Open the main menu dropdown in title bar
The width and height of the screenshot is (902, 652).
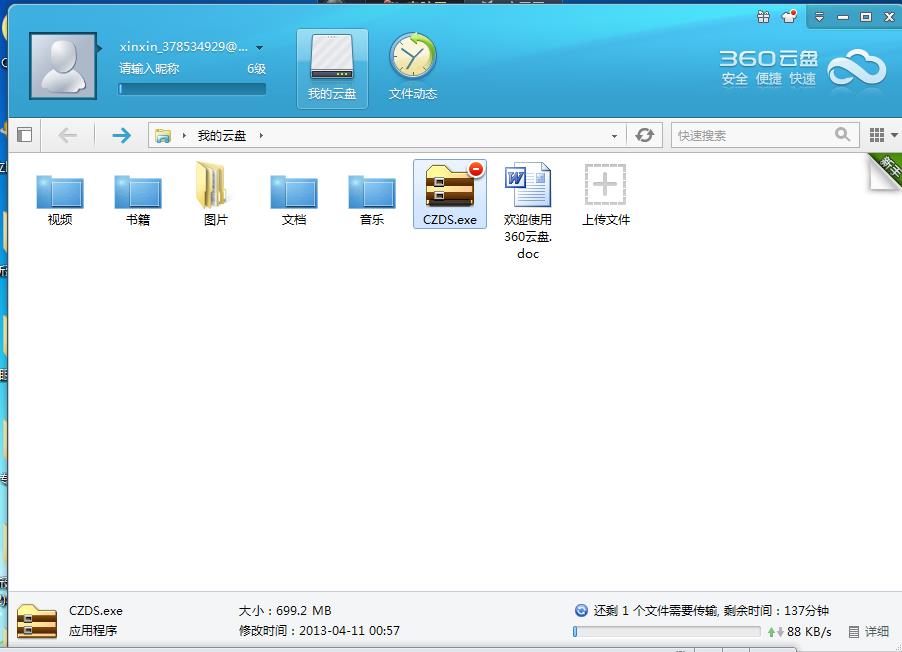tap(819, 17)
